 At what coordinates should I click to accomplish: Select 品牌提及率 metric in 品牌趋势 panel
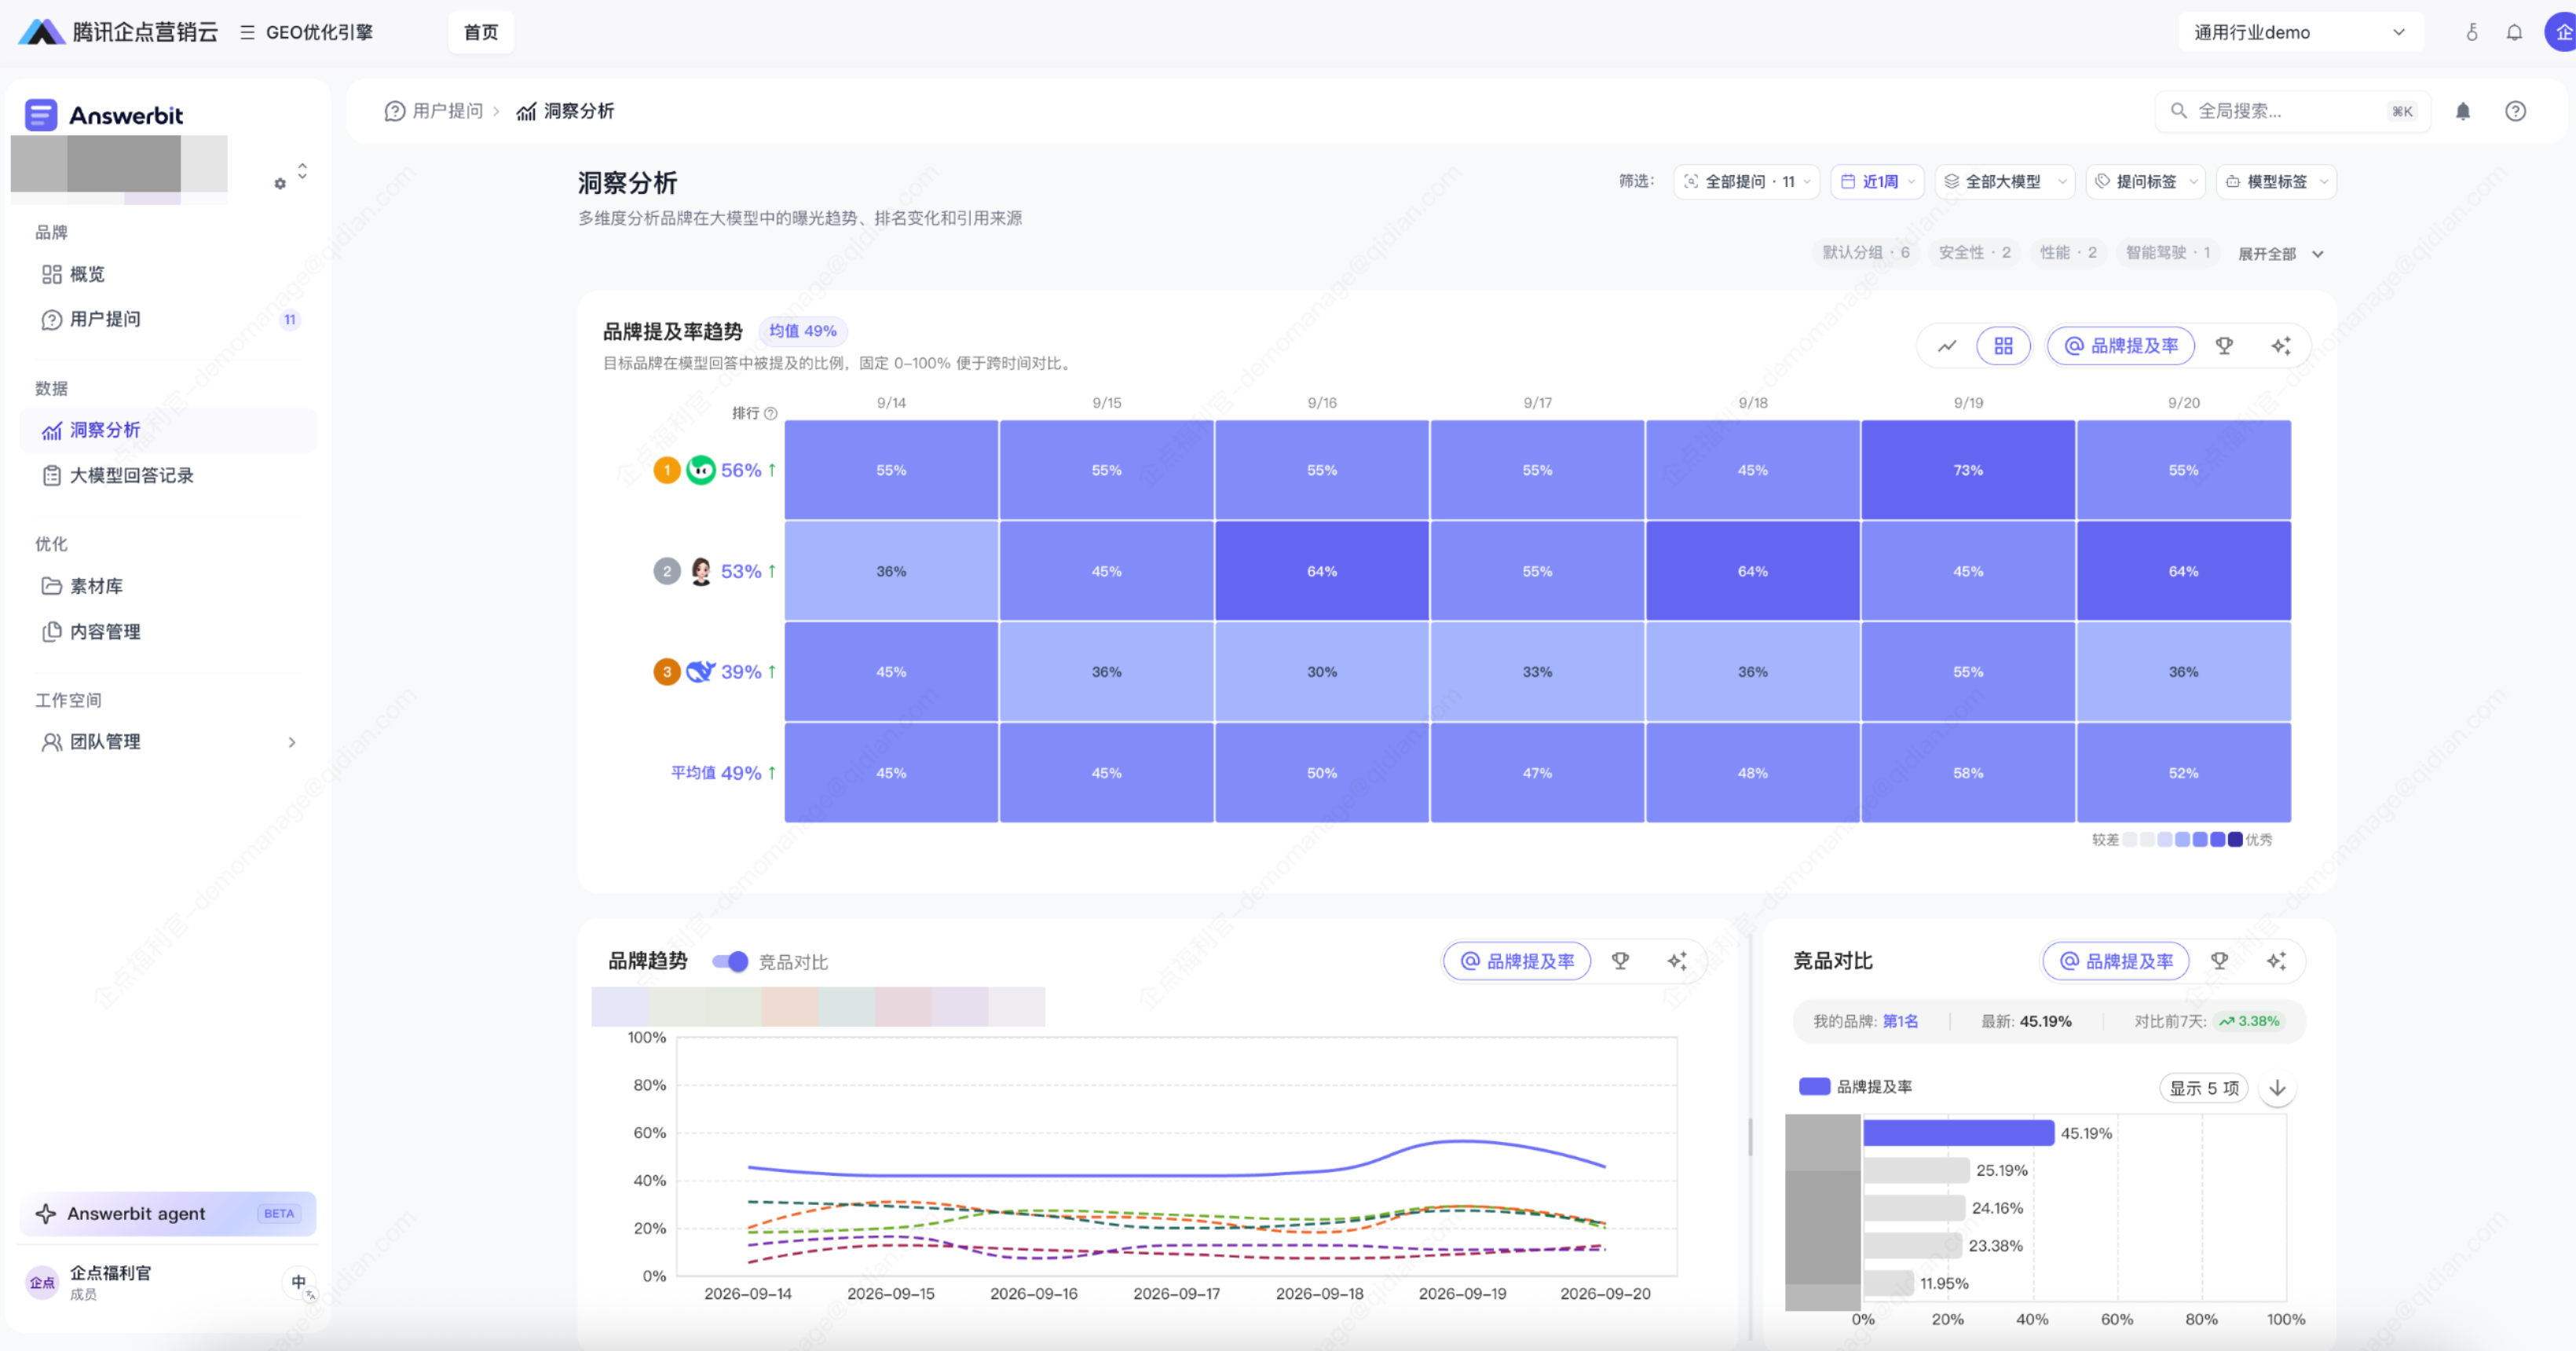pyautogui.click(x=1517, y=961)
